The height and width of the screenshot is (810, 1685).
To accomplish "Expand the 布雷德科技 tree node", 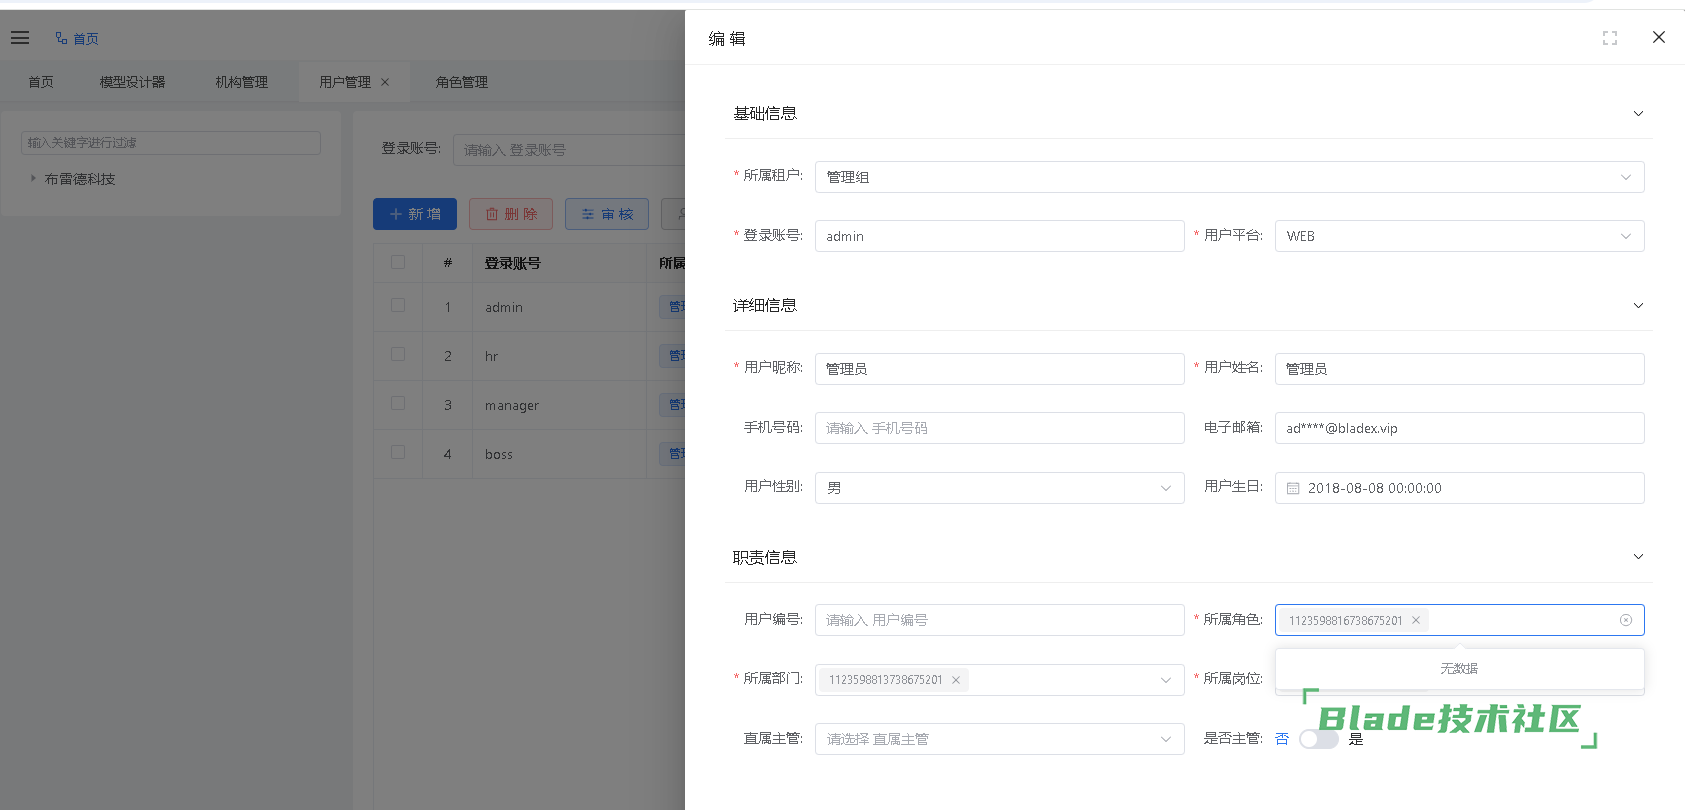I will point(33,179).
